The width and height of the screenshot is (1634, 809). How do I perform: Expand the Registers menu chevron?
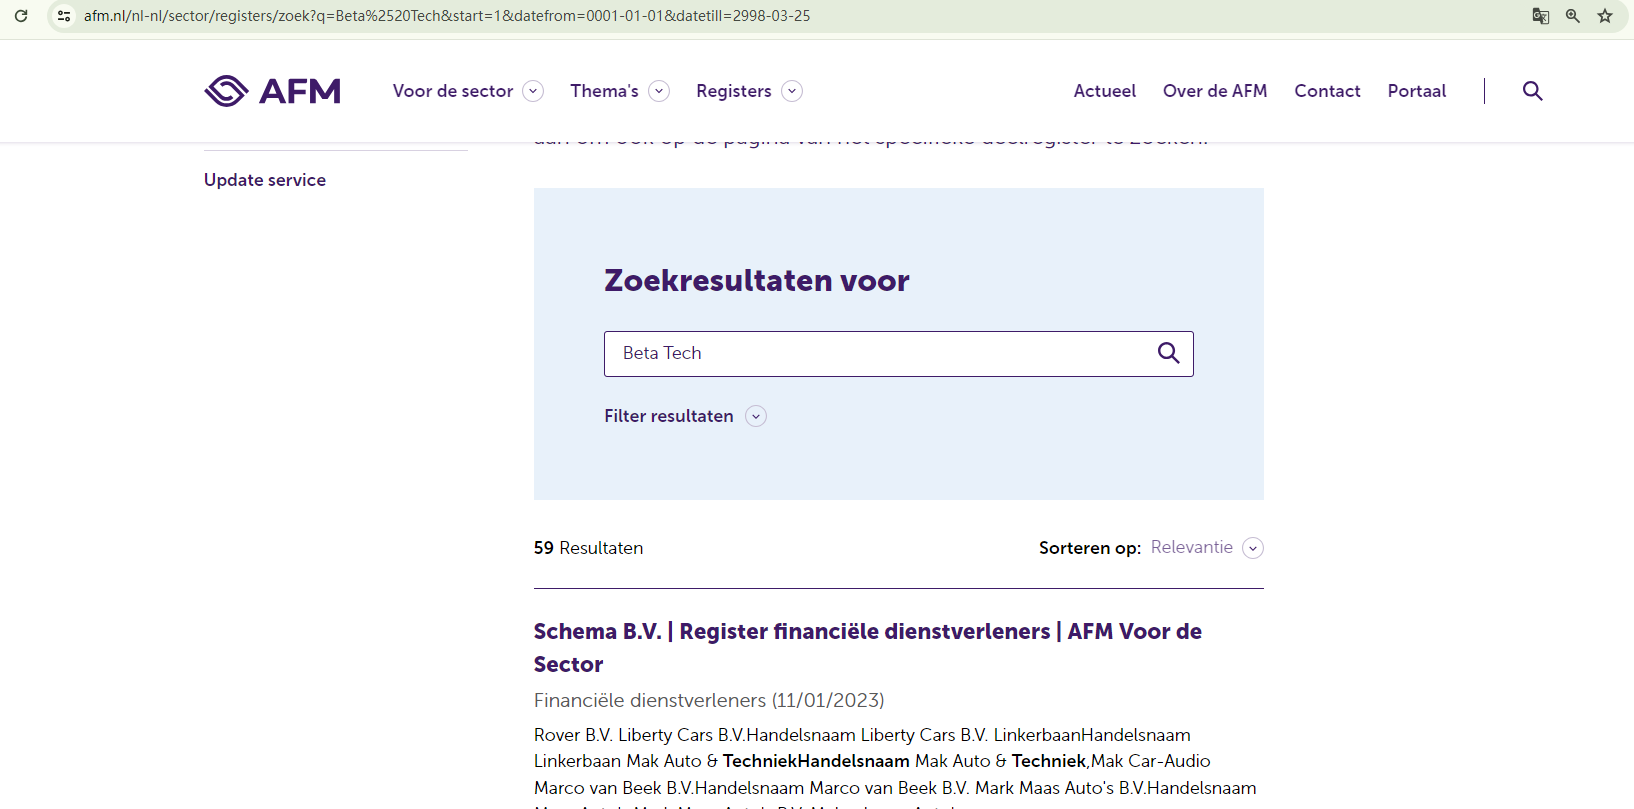(792, 91)
